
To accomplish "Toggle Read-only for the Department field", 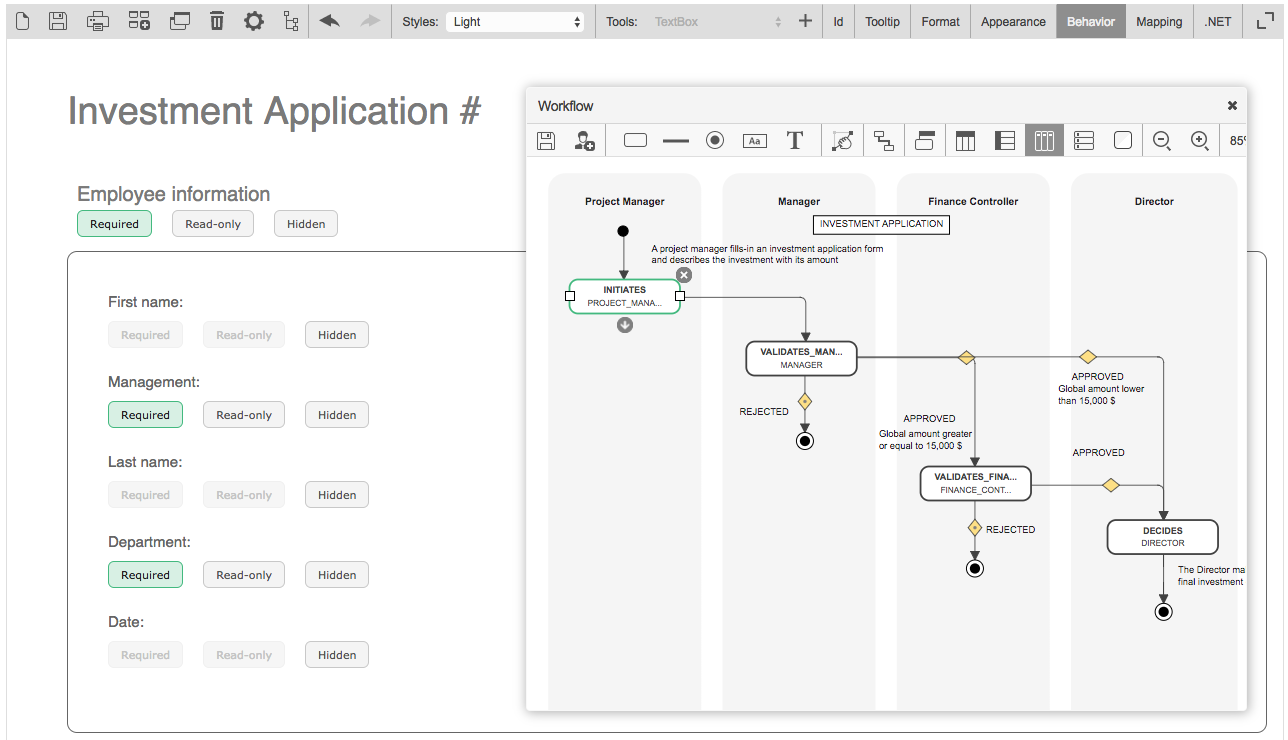I will click(244, 575).
